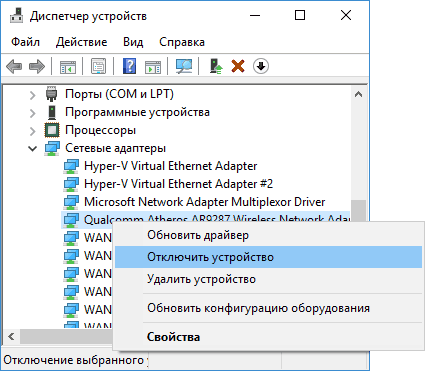
Task: Open the Help question mark icon
Action: click(129, 66)
